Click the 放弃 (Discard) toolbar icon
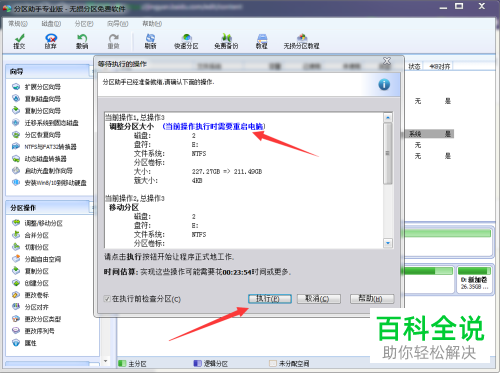Image resolution: width=500 pixels, height=373 pixels. [51, 41]
